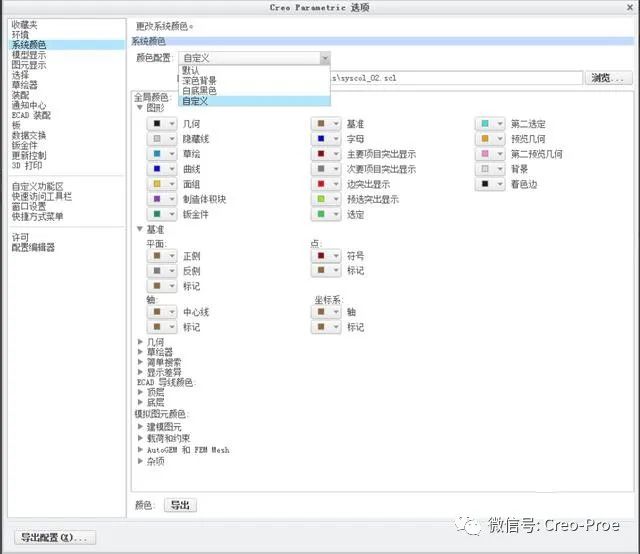Expand the 草绘器 collapsed section
Screen dimensions: 640x554
pos(140,352)
